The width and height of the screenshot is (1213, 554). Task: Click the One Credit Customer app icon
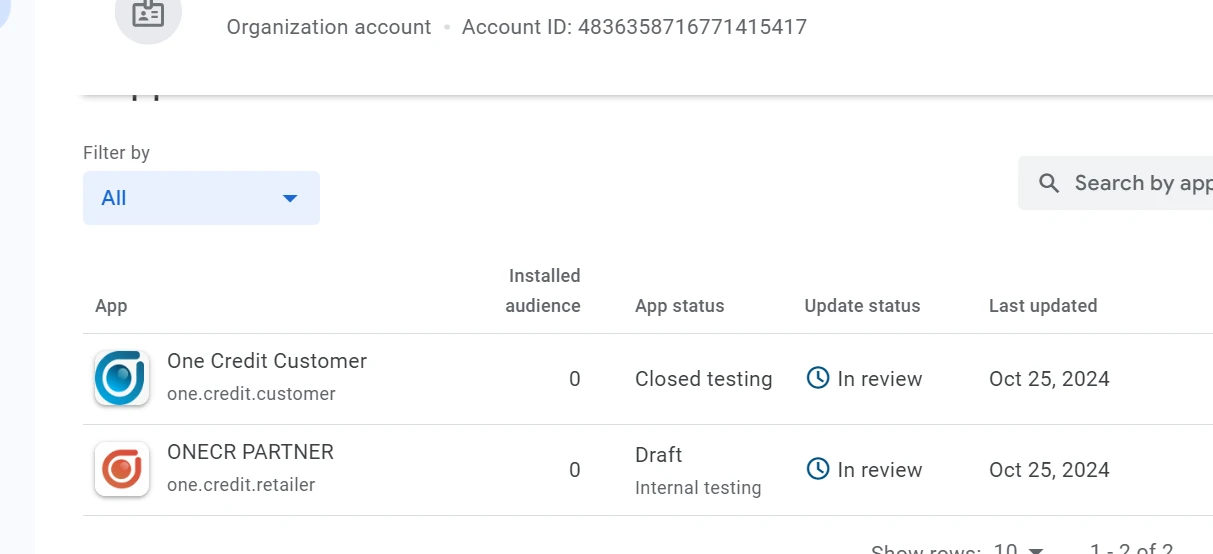click(x=122, y=378)
